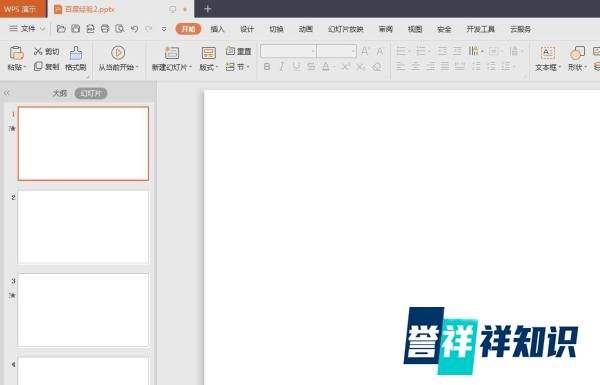The width and height of the screenshot is (600, 385).
Task: Expand the 从当前开始 dropdown arrow
Action: click(x=137, y=67)
